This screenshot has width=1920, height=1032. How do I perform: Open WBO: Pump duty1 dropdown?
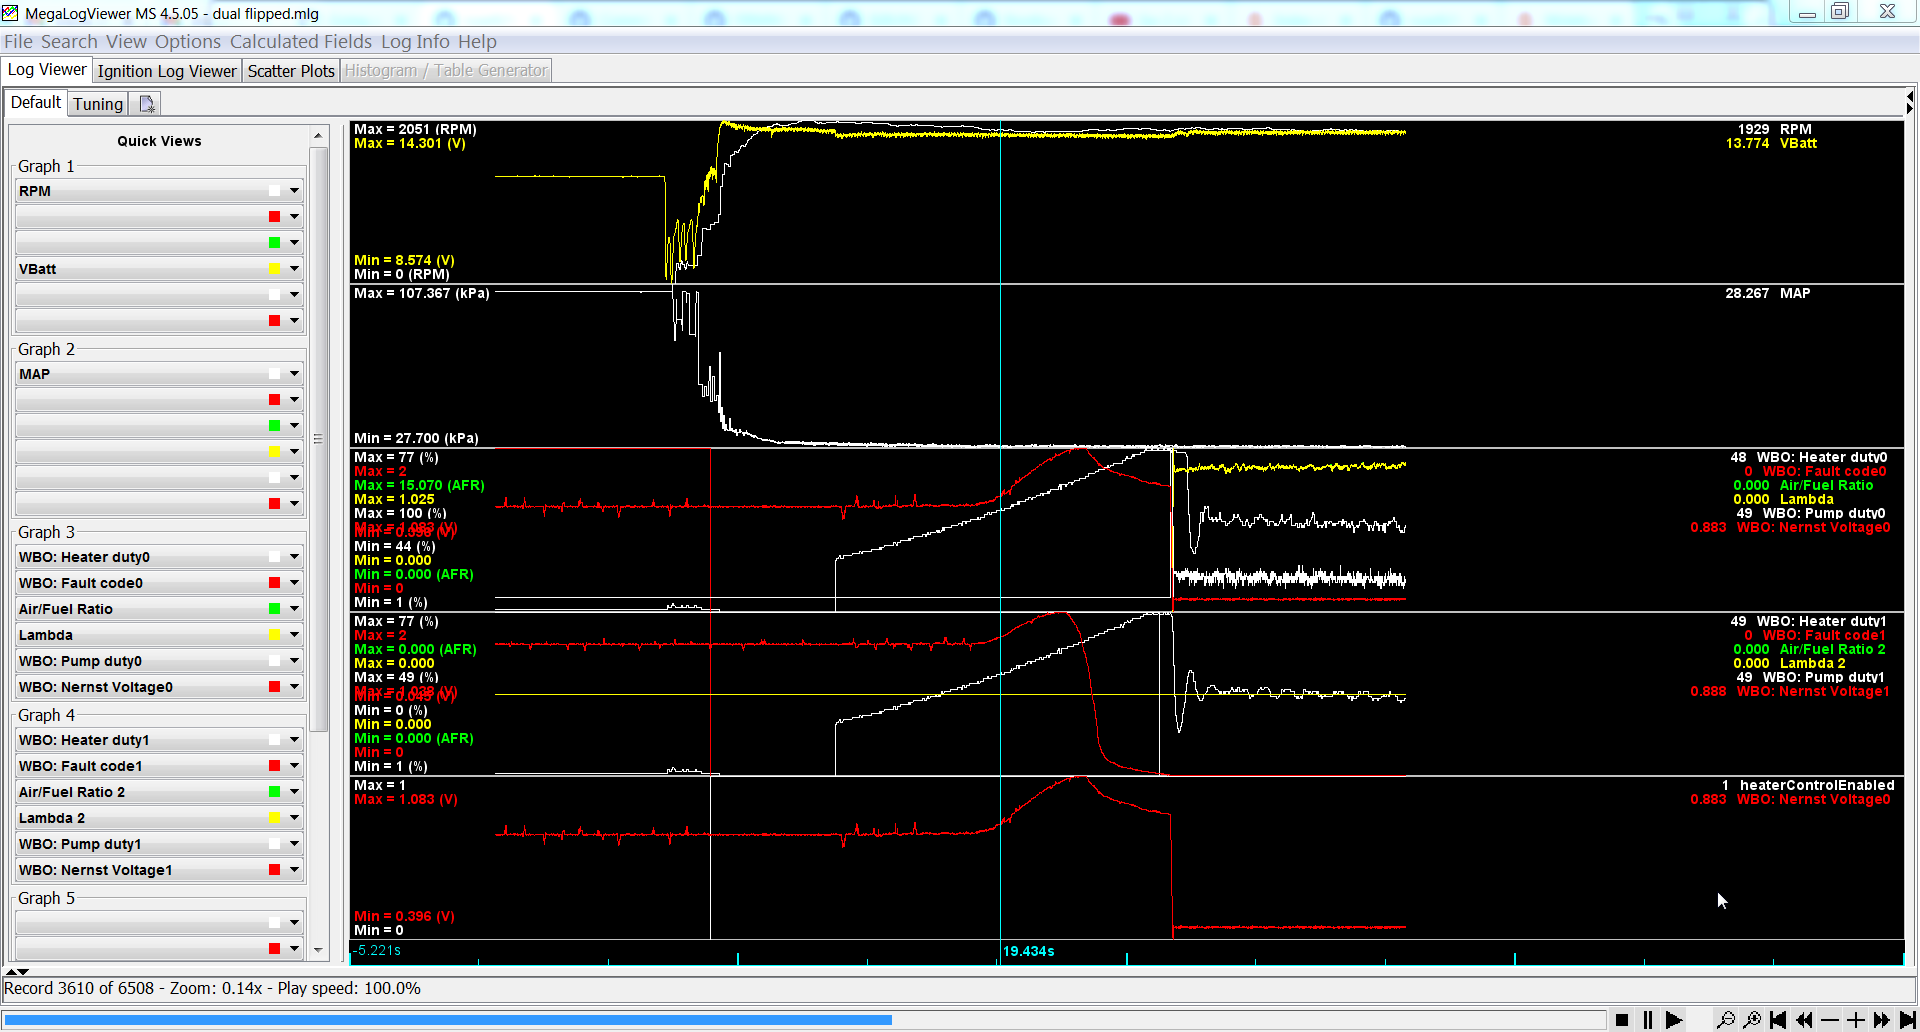pos(294,844)
